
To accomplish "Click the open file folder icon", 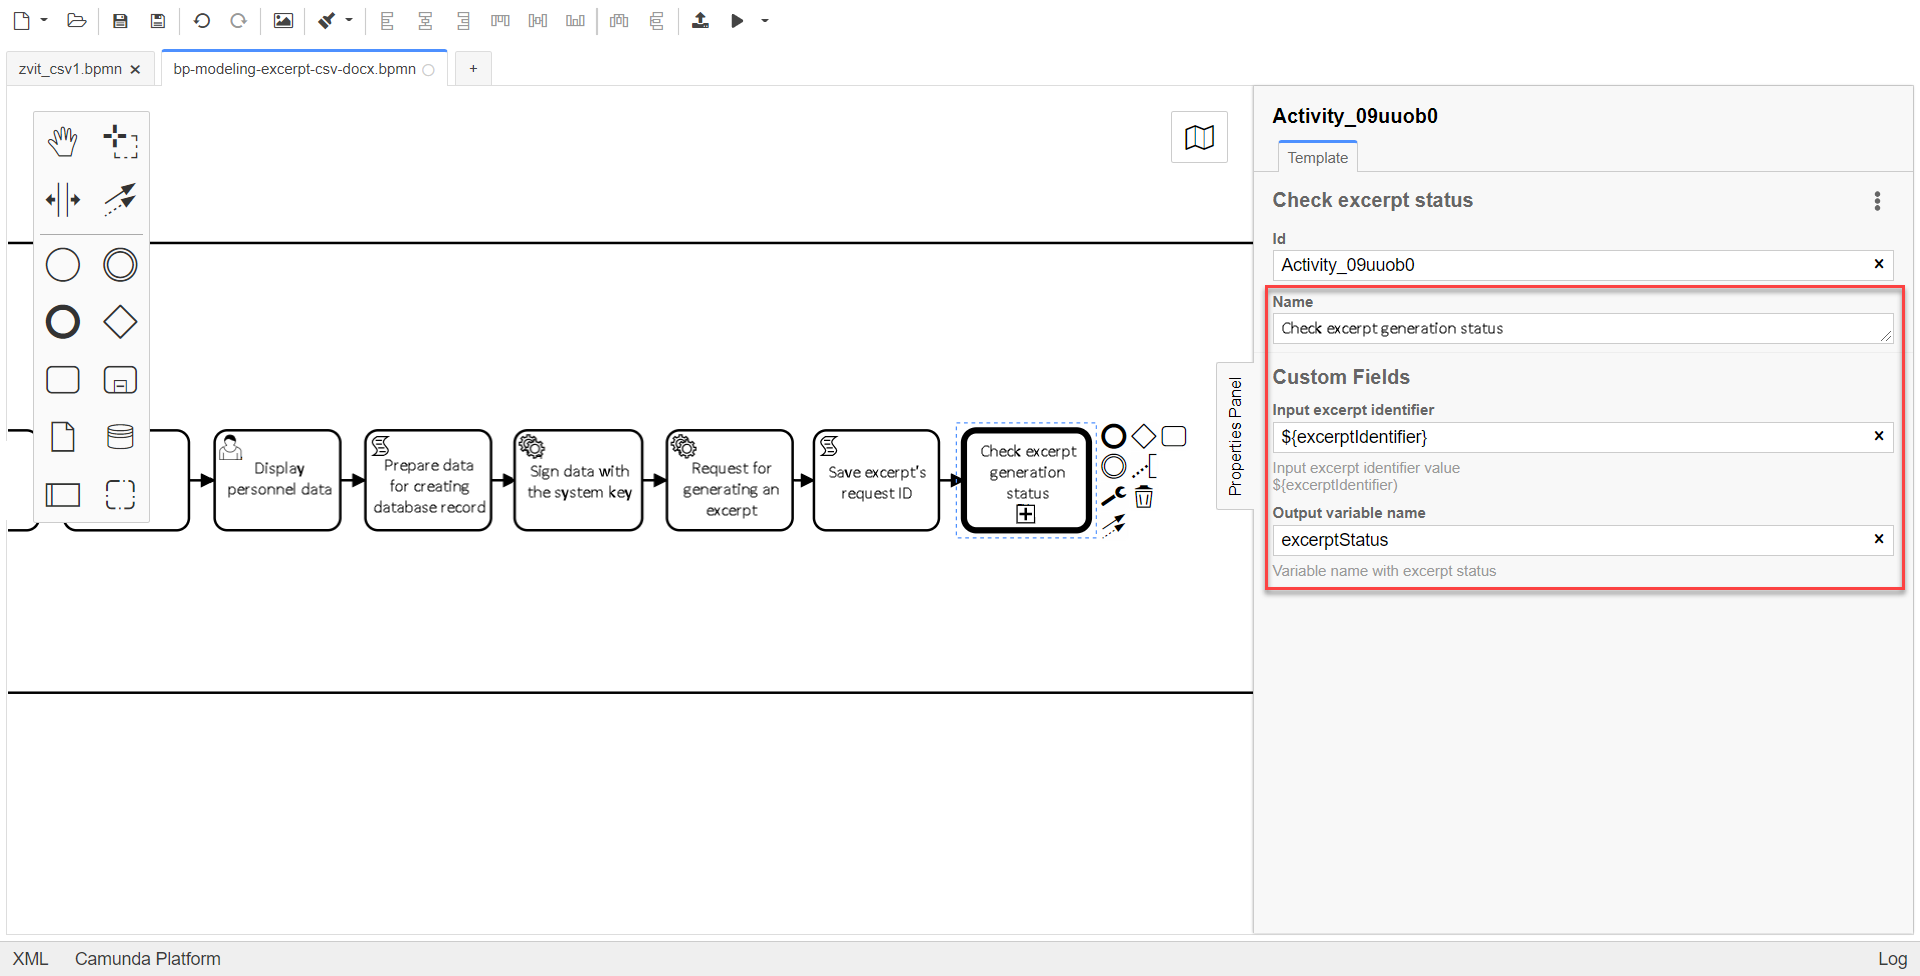I will pyautogui.click(x=76, y=20).
